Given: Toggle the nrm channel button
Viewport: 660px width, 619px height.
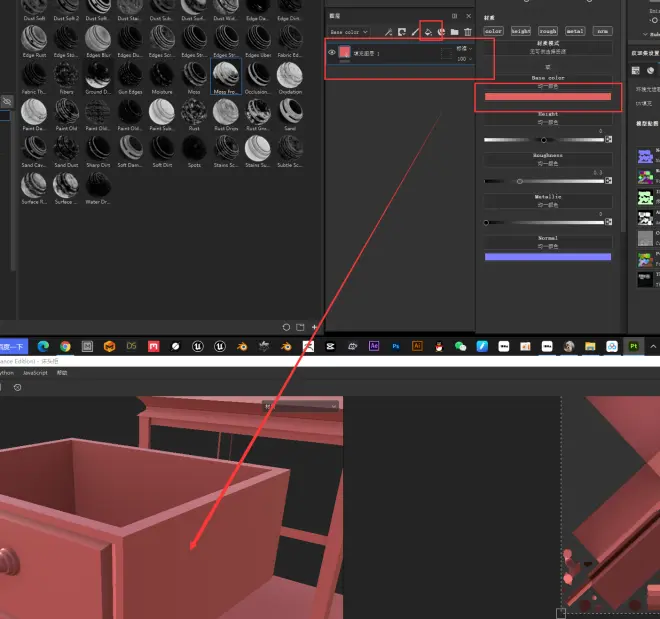Looking at the screenshot, I should click(602, 31).
